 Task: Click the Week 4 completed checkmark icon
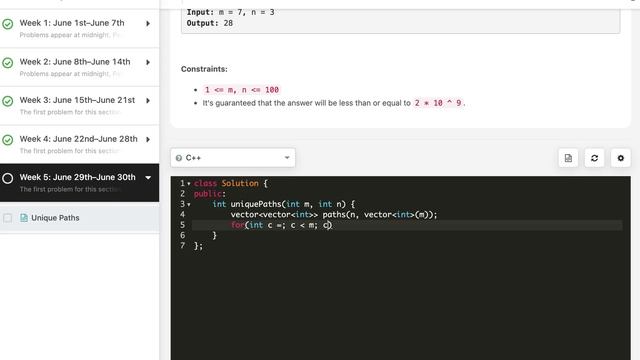[8, 140]
